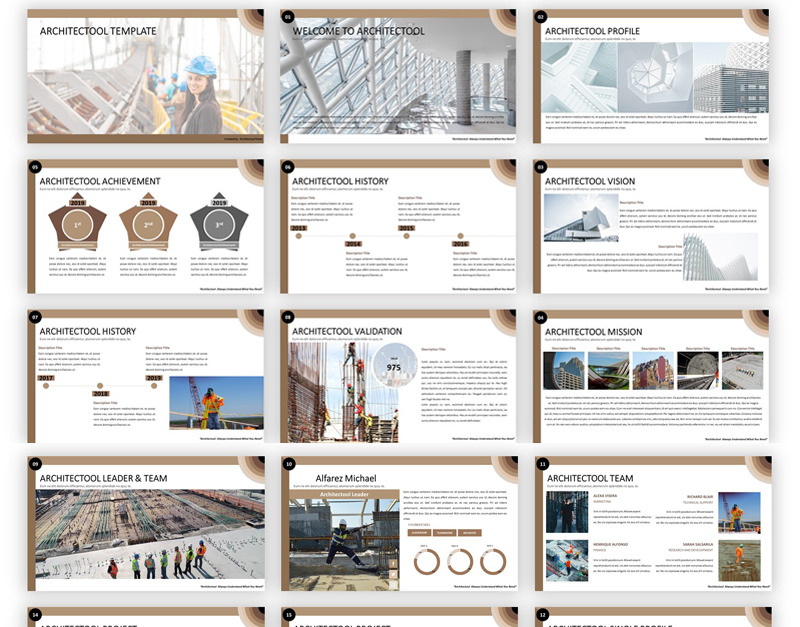
Task: Open the Architectool History slide numbered 06
Action: click(398, 226)
